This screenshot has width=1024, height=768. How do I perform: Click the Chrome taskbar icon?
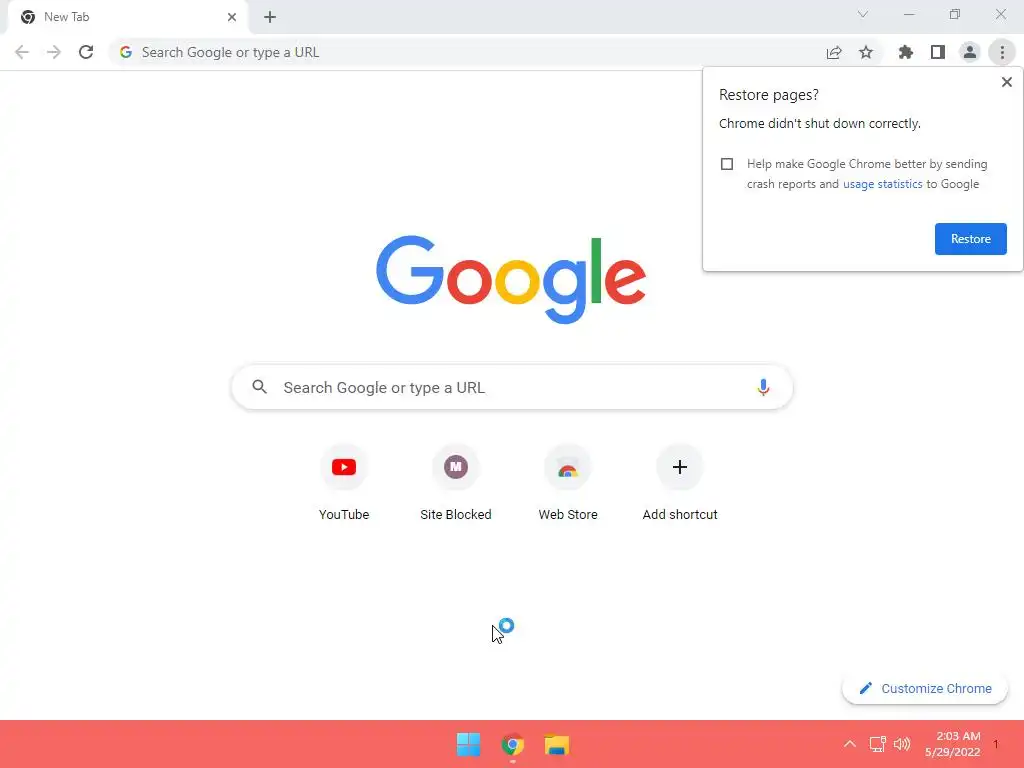(x=513, y=744)
